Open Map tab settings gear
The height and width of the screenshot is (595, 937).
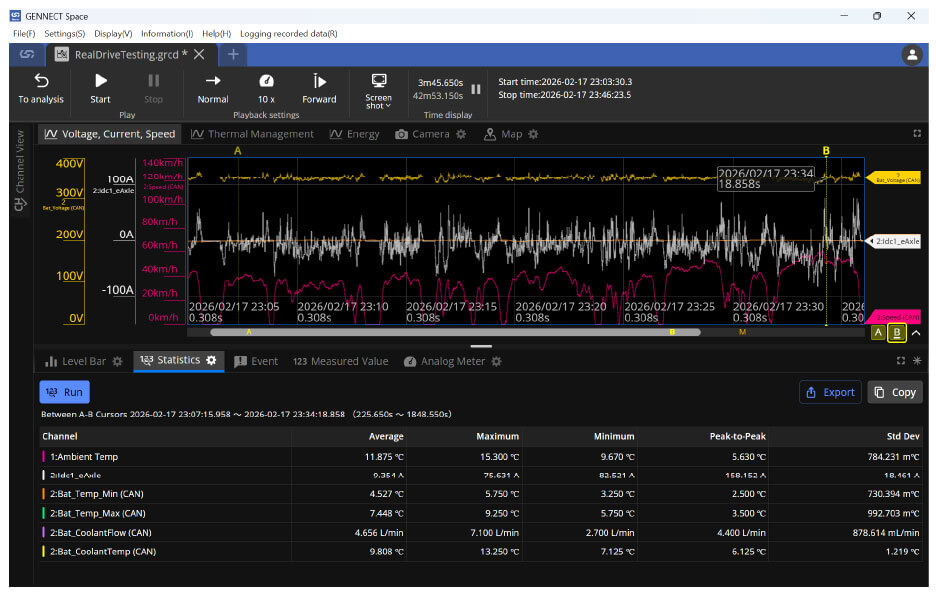(x=533, y=134)
